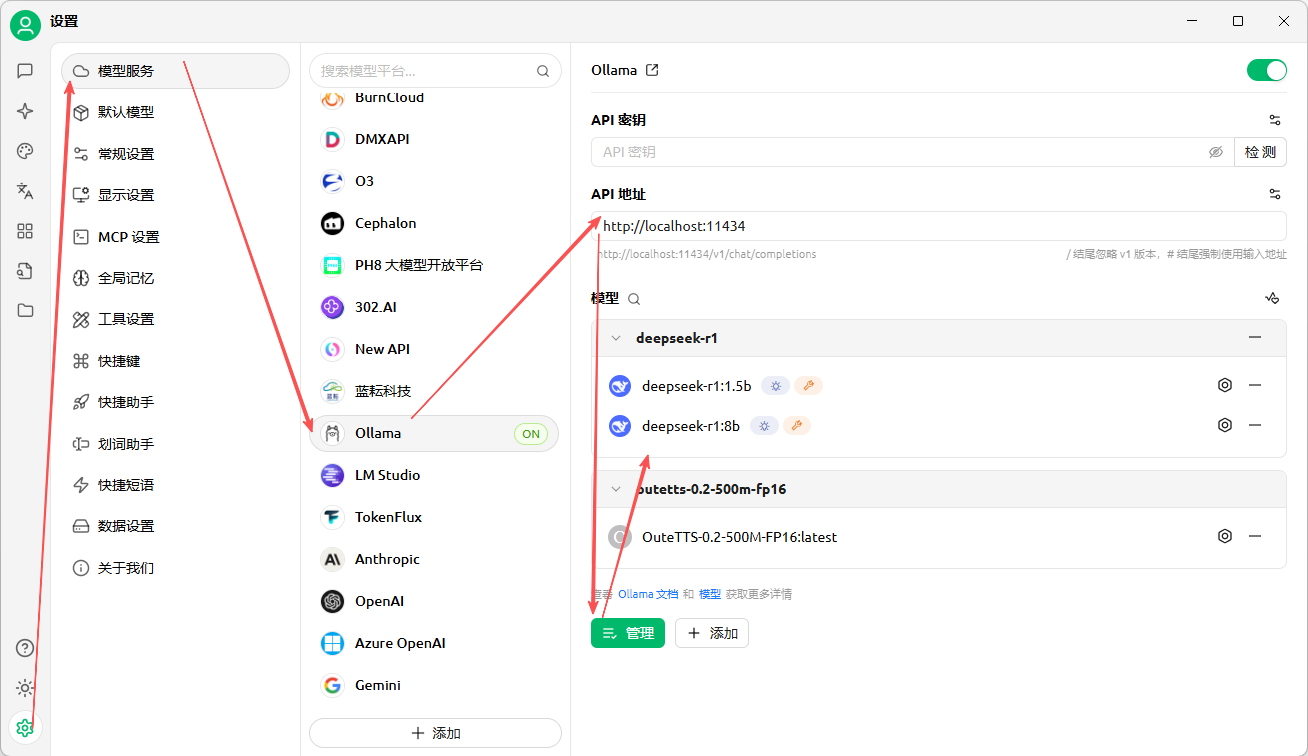Open 快捷键 menu item
This screenshot has height=756, width=1308.
(x=175, y=361)
